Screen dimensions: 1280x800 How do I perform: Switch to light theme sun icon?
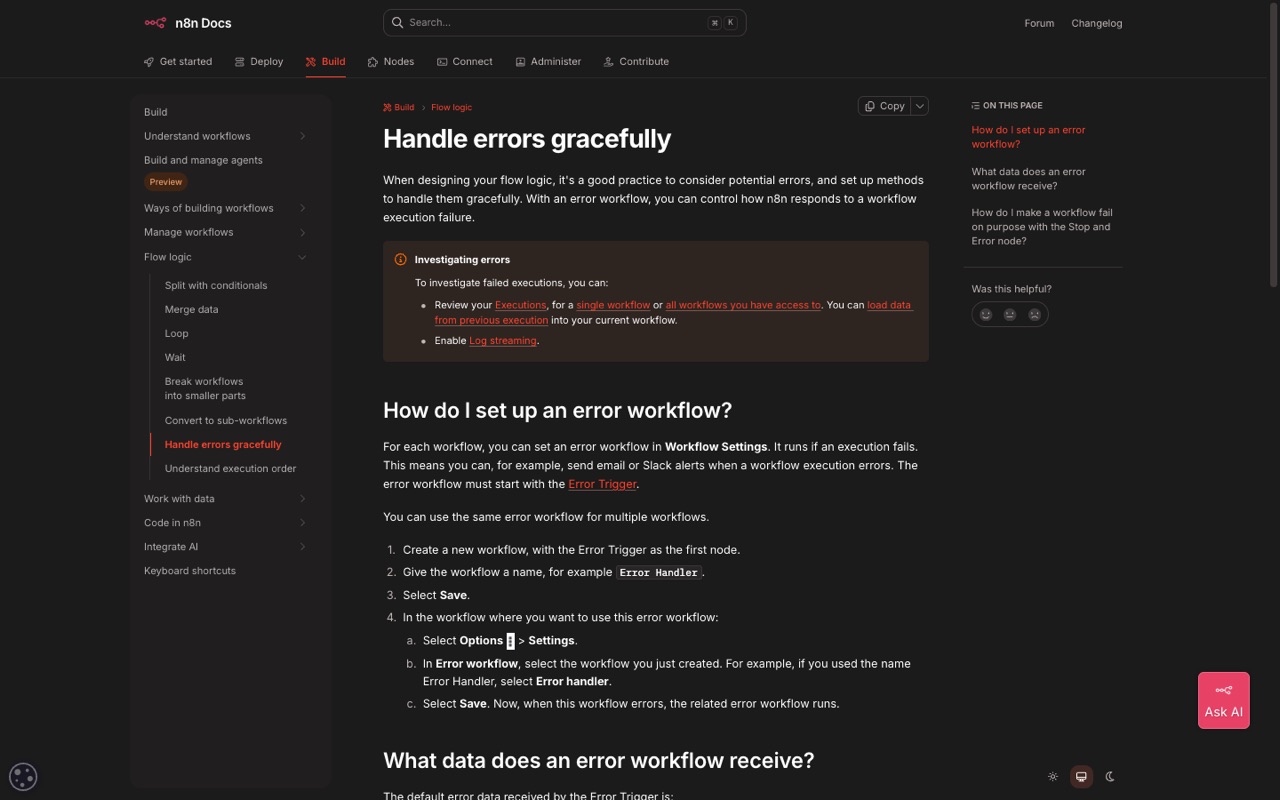coord(1053,776)
